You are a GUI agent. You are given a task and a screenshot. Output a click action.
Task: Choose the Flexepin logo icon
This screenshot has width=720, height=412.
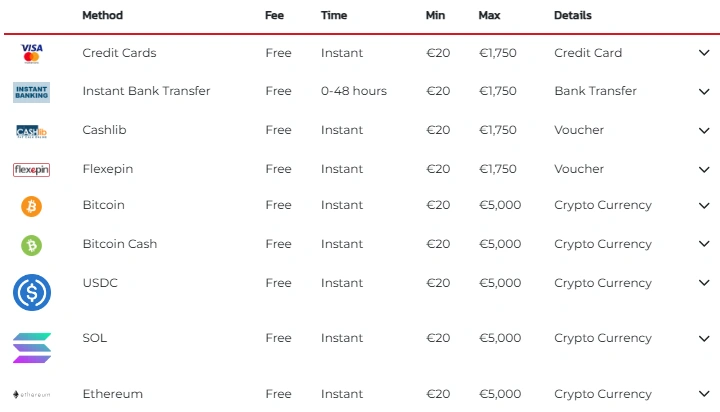(x=32, y=170)
